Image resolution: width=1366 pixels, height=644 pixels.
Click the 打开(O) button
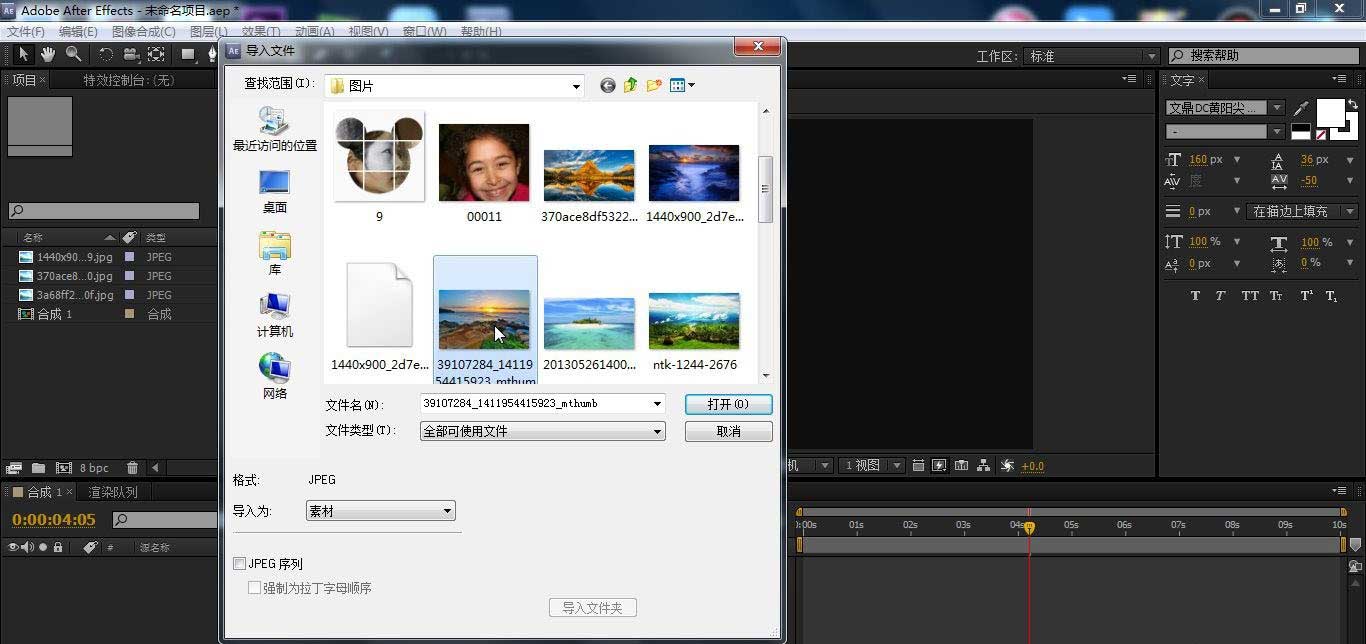(728, 404)
